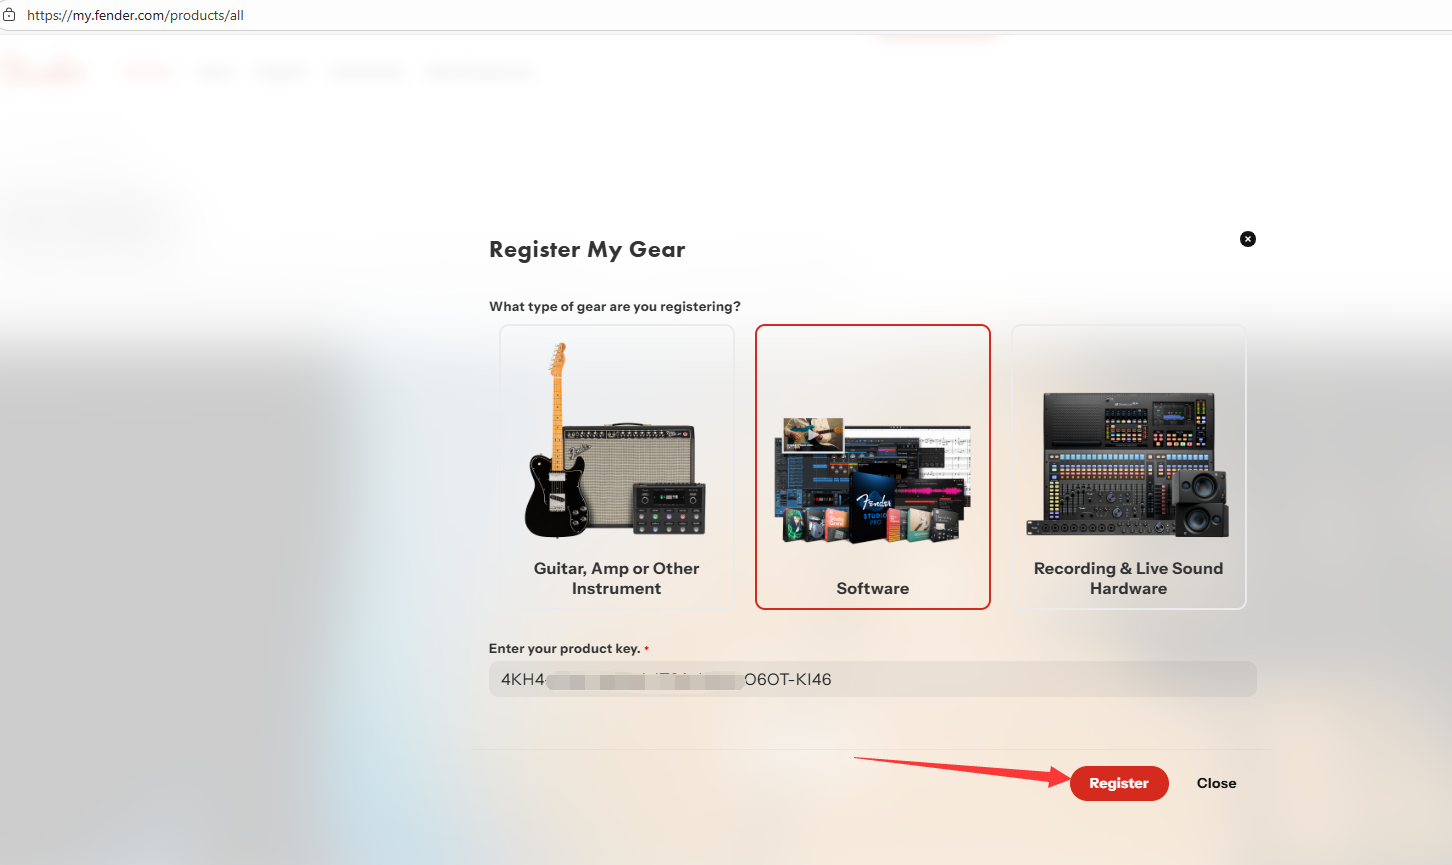Click the my.fender.com URL in address bar
The image size is (1452, 865).
click(136, 15)
